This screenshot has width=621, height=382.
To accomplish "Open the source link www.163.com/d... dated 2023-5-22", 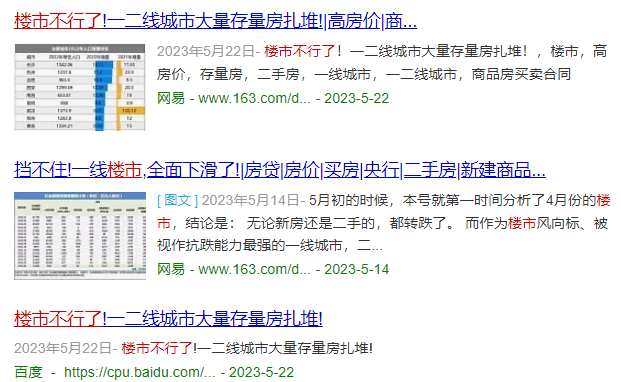I will click(x=254, y=98).
